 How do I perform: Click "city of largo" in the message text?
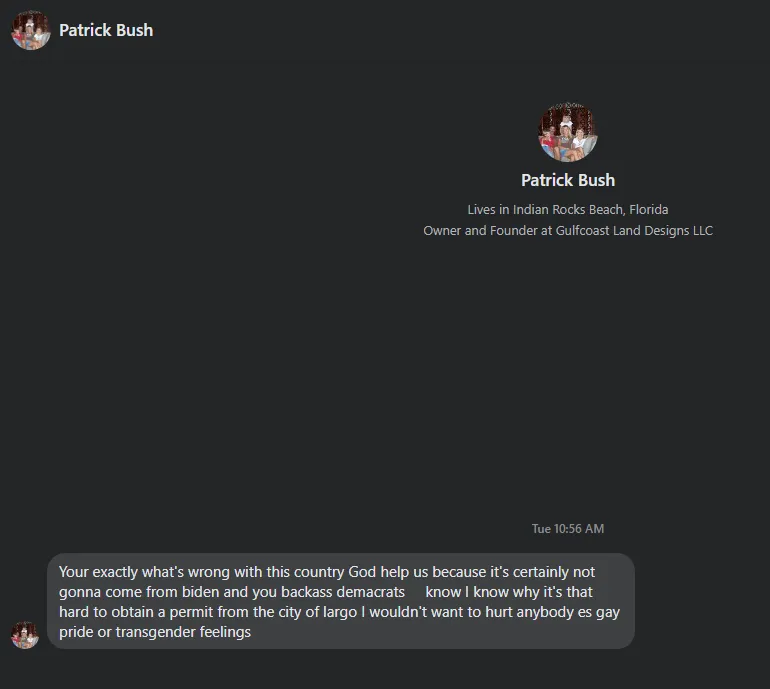(x=380, y=612)
